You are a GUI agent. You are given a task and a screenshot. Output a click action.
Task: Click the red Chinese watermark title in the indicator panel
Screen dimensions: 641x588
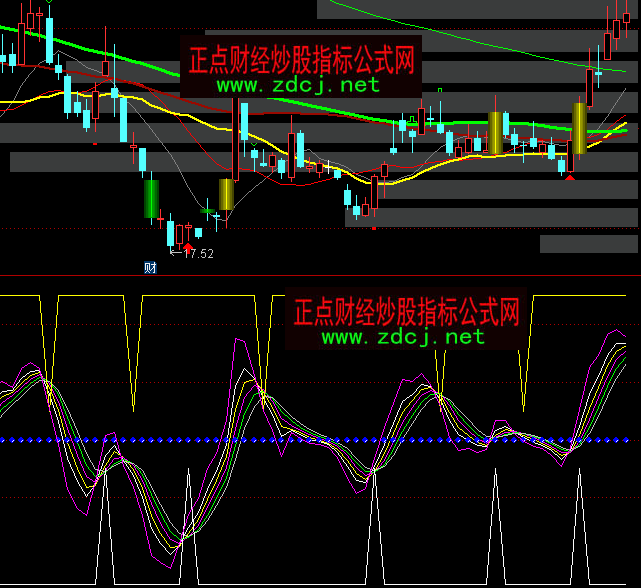click(407, 311)
